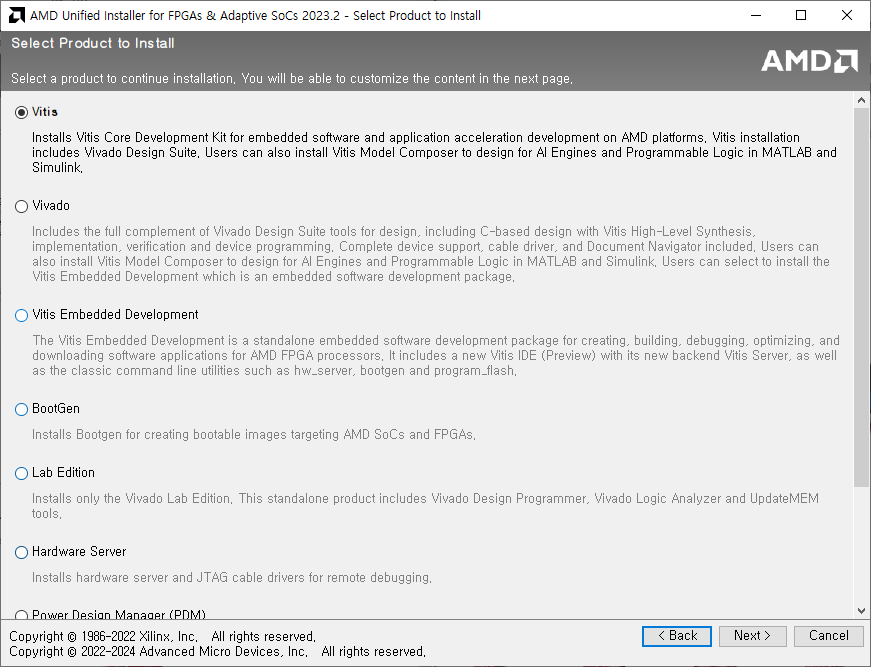Pick the BootGen install option
Screen dimensions: 871x667
click(21, 409)
